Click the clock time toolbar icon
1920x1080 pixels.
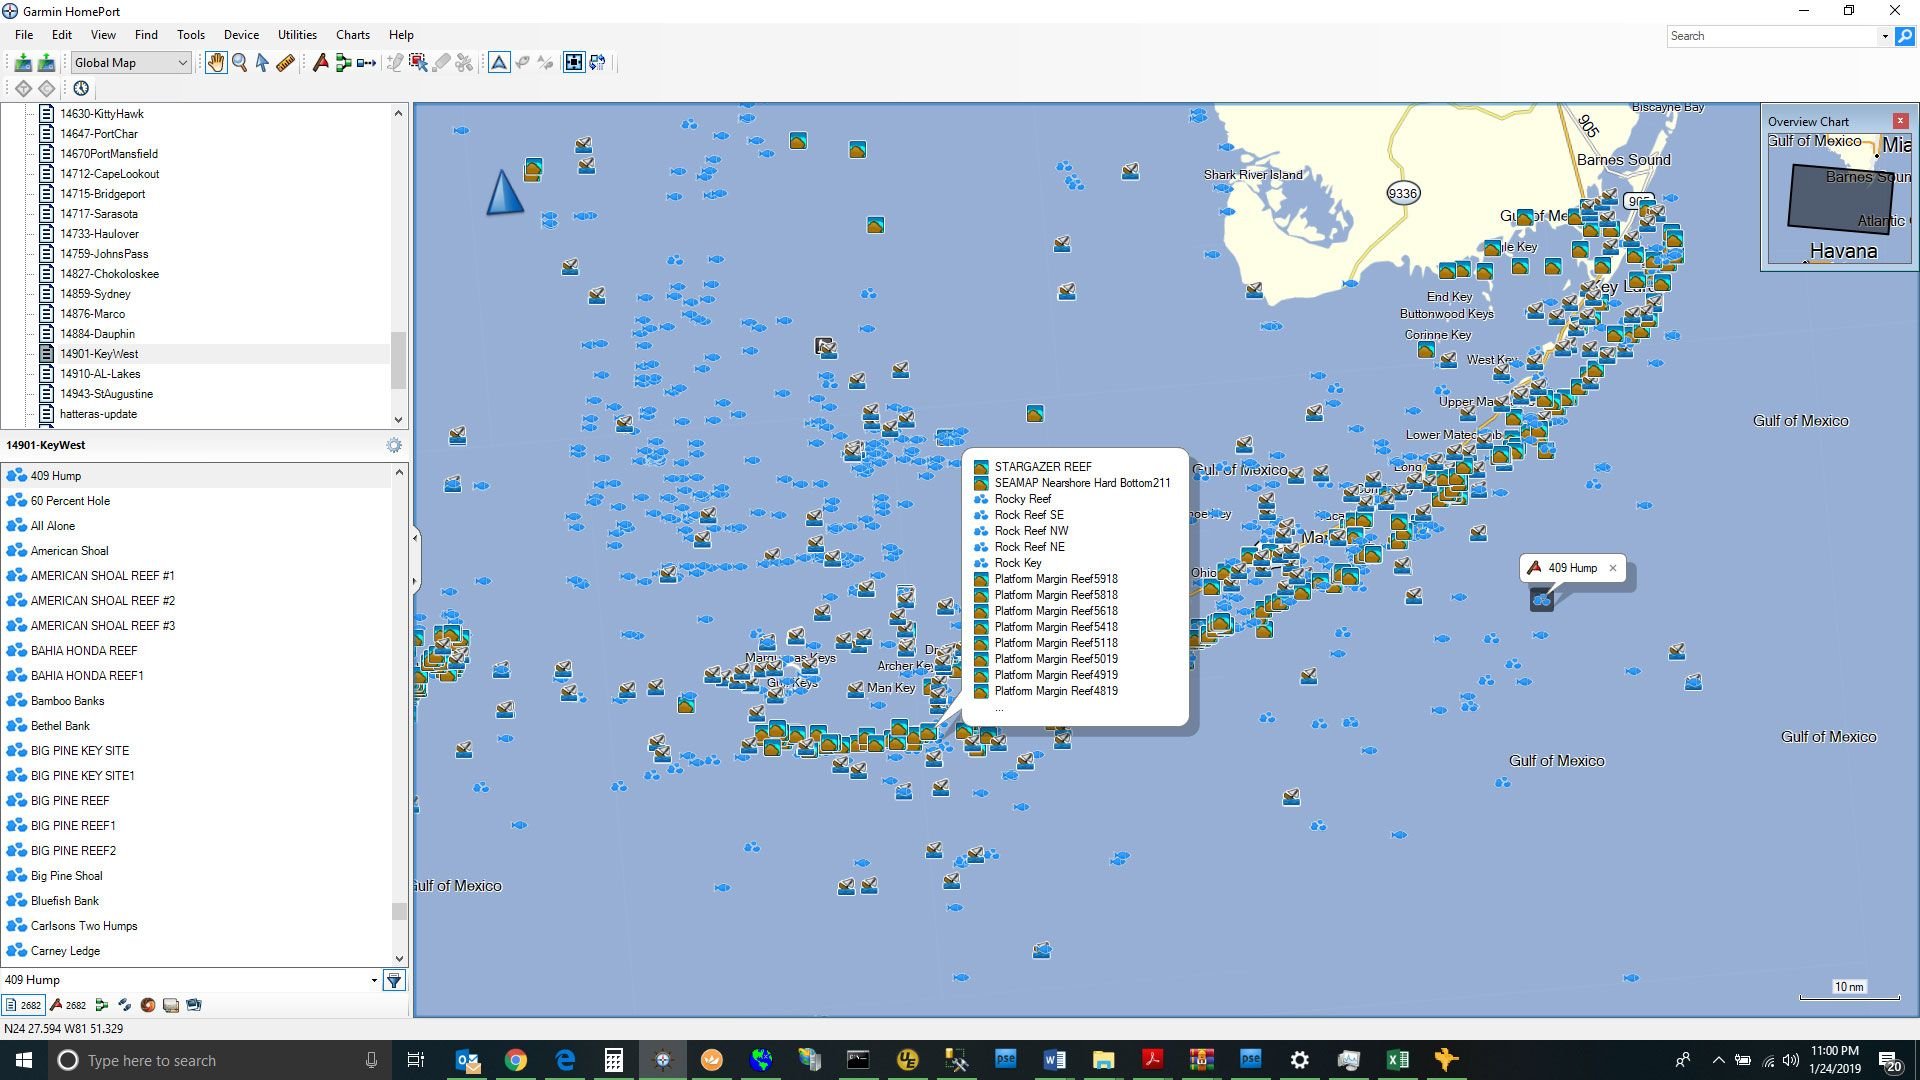click(81, 89)
